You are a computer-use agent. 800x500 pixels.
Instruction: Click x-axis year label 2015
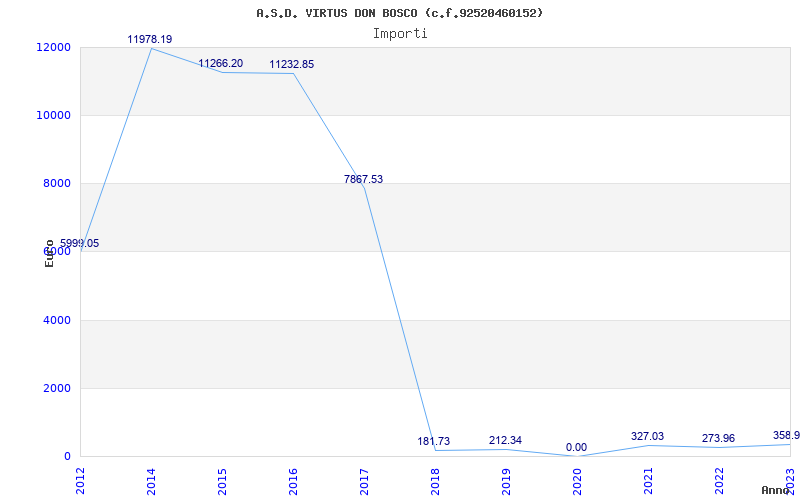pos(222,480)
